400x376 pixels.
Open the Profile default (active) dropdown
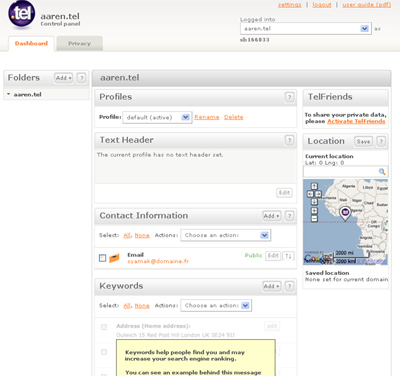pyautogui.click(x=157, y=117)
